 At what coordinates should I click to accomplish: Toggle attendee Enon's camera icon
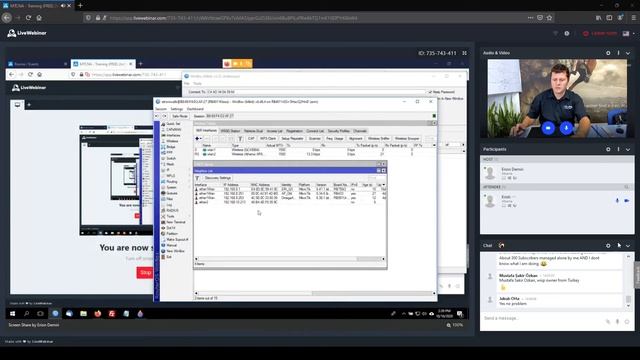pos(627,200)
